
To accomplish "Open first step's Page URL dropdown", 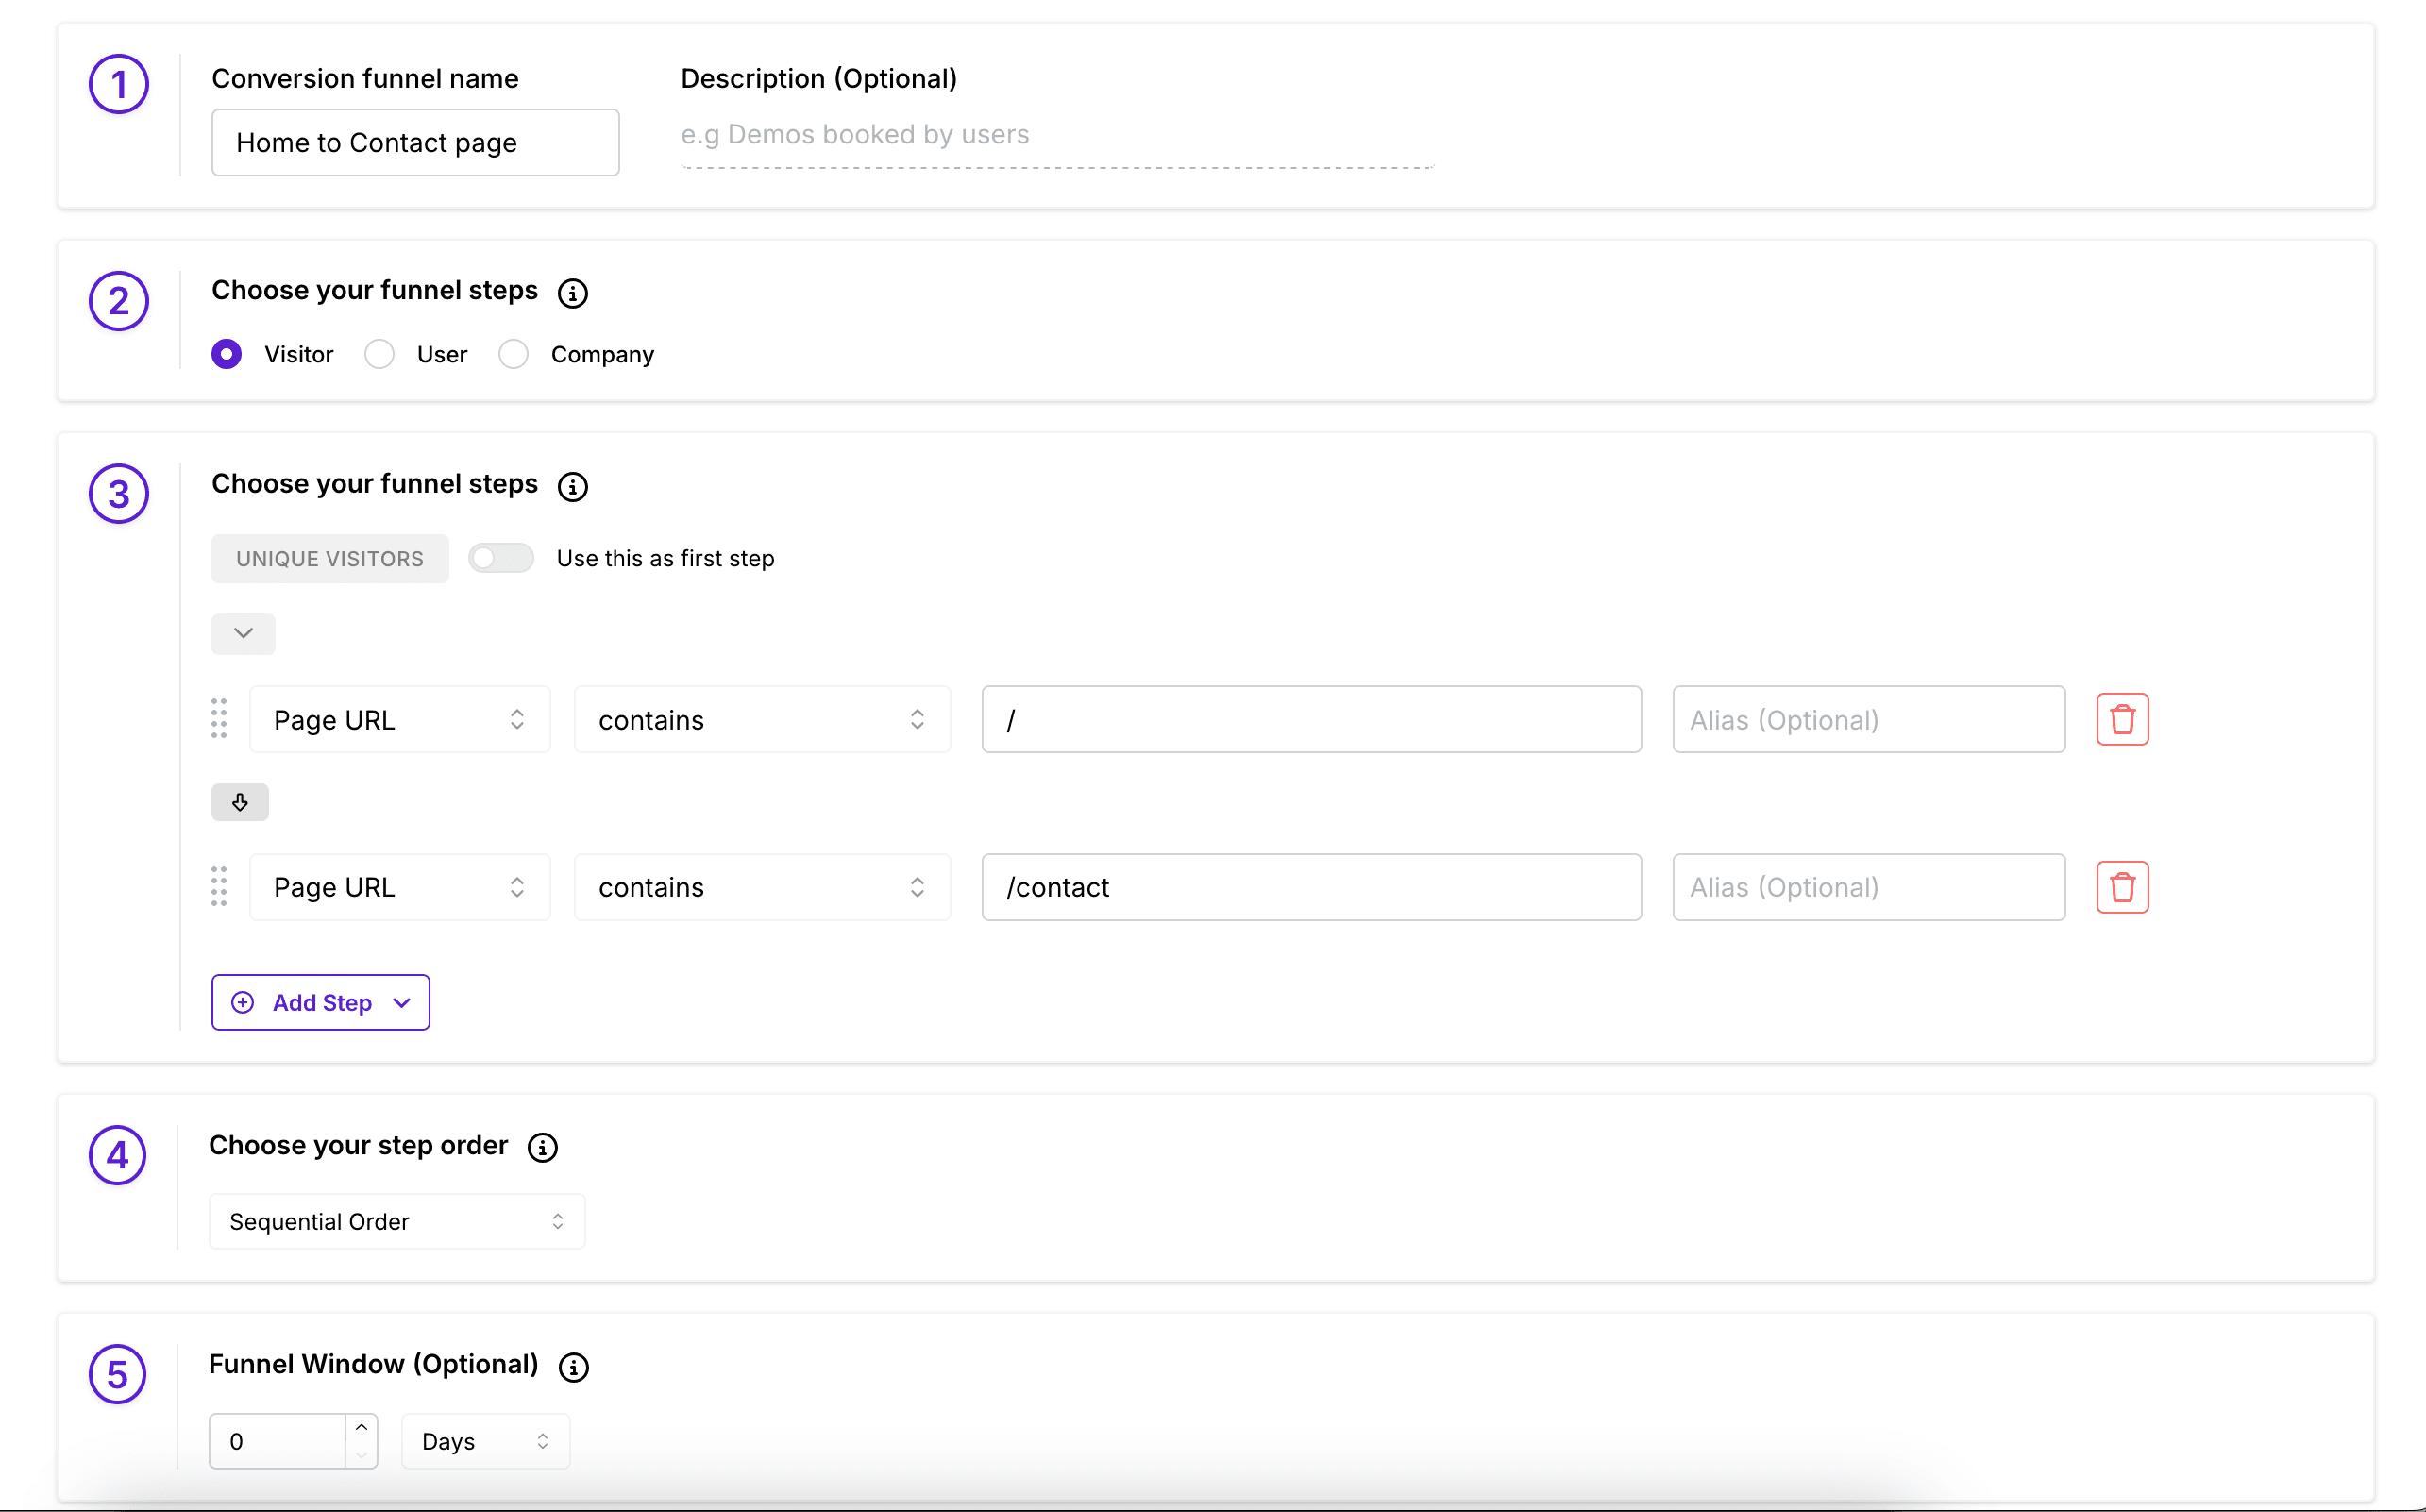I will point(399,719).
